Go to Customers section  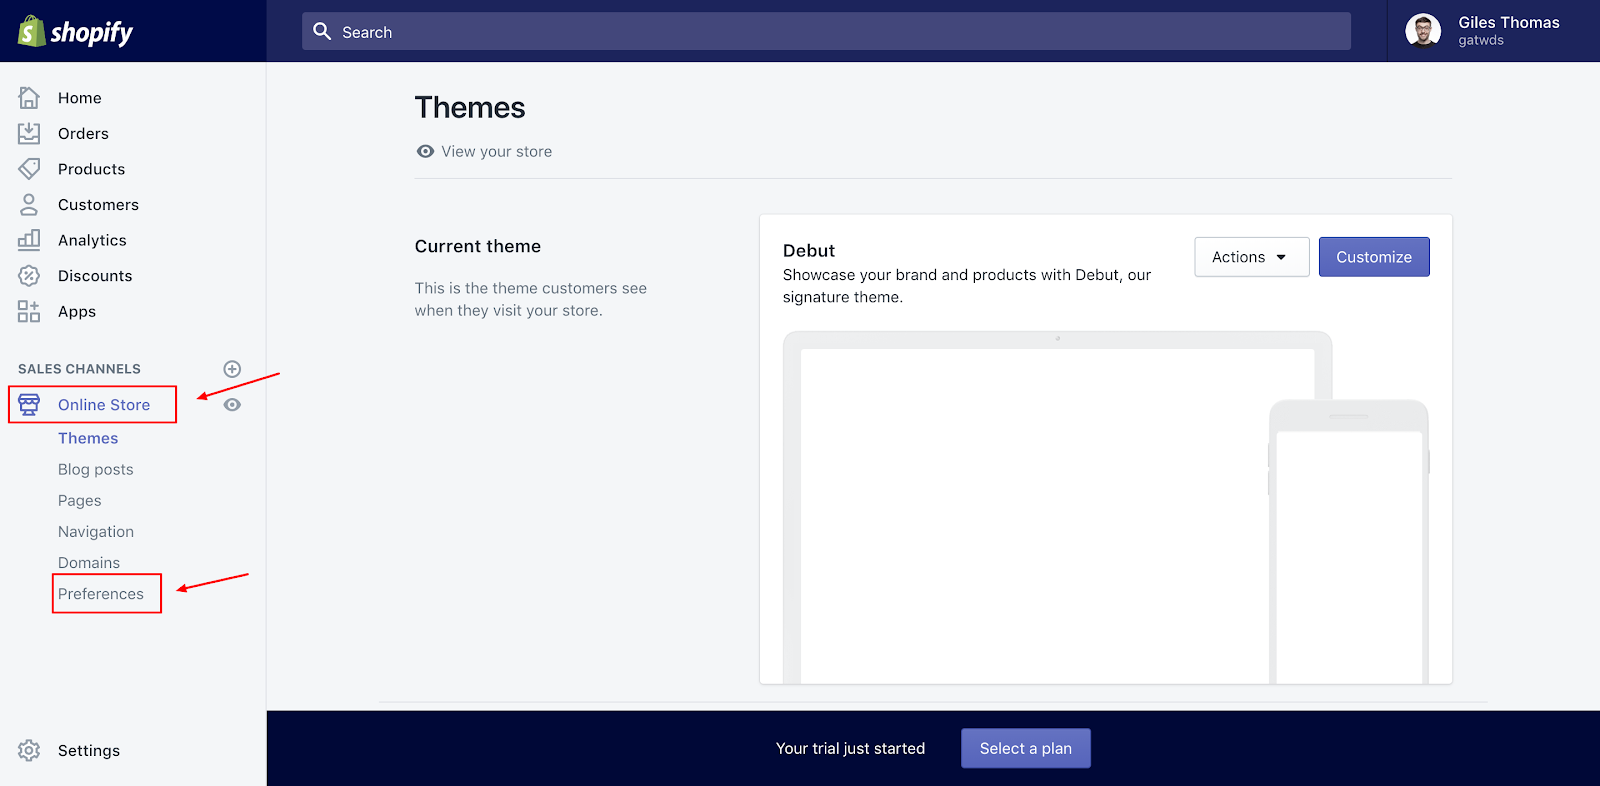point(98,204)
